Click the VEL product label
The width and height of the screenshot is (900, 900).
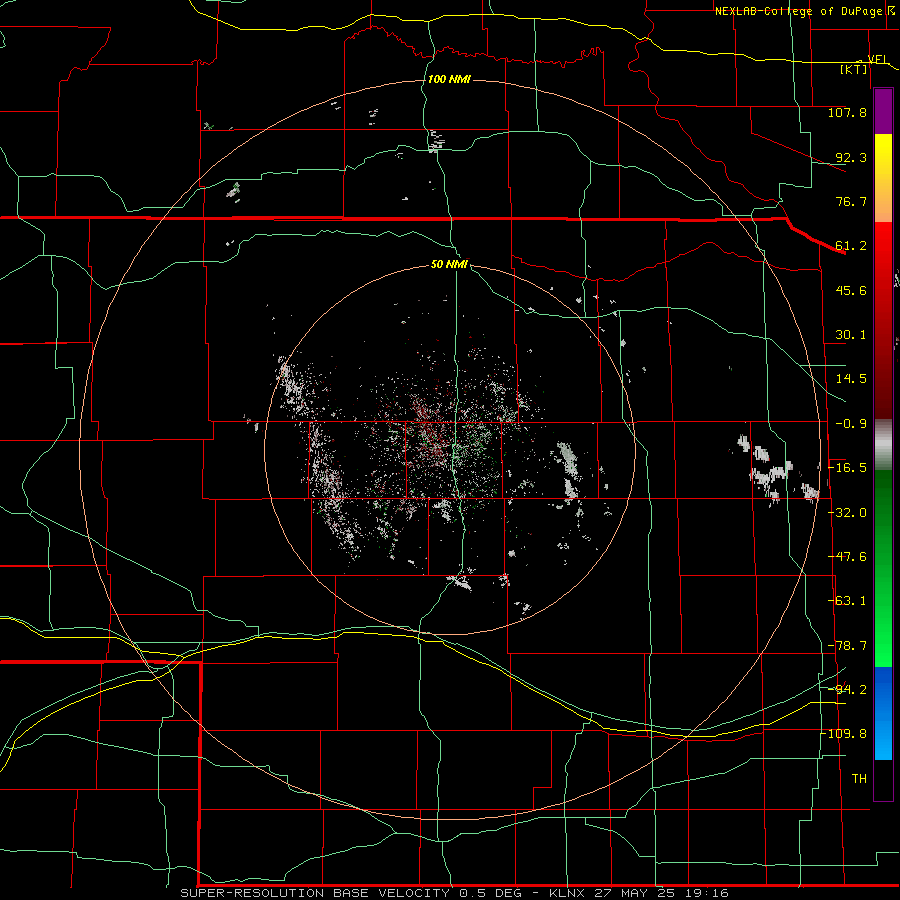pos(878,59)
